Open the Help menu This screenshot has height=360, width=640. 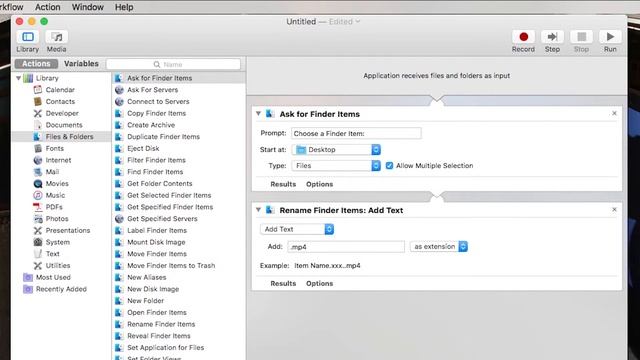tap(124, 7)
